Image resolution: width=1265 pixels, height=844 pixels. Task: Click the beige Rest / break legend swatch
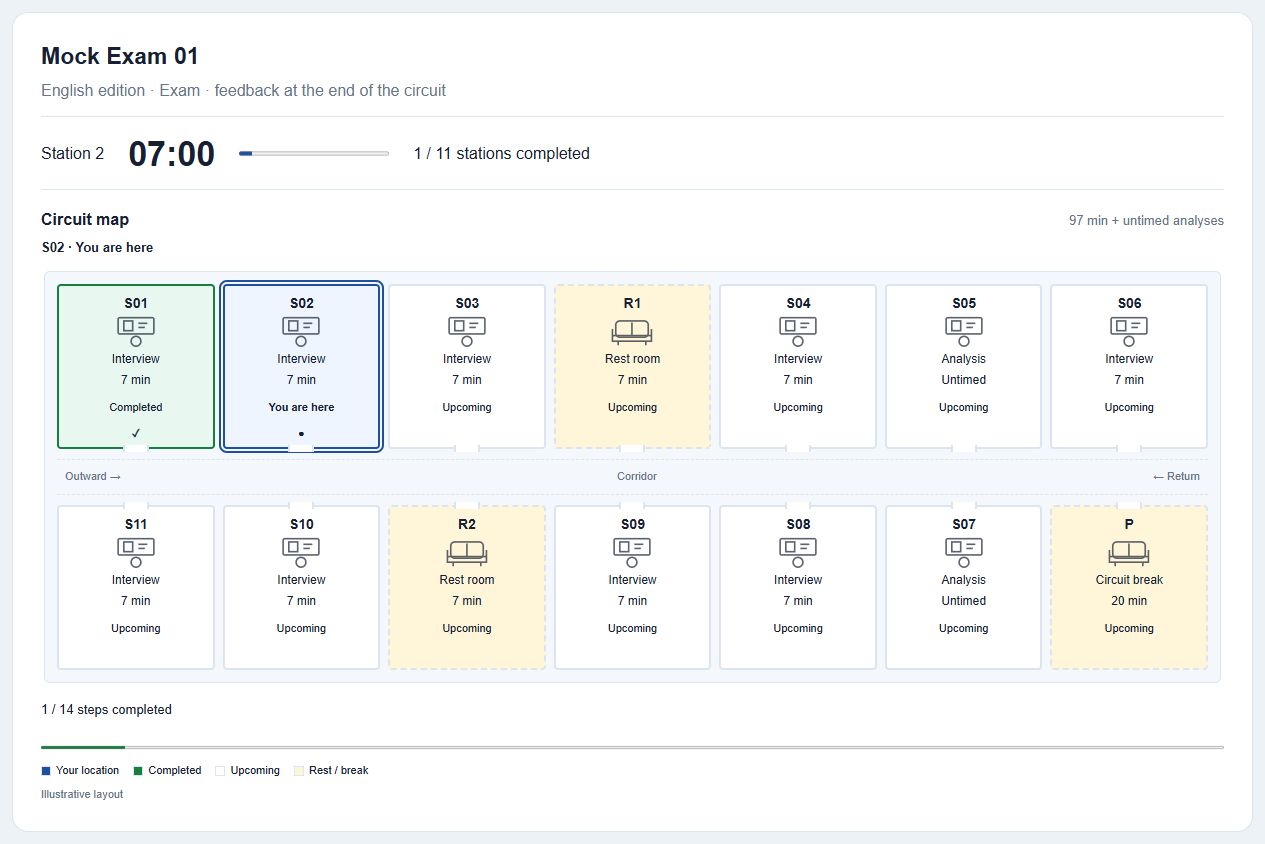click(x=299, y=771)
